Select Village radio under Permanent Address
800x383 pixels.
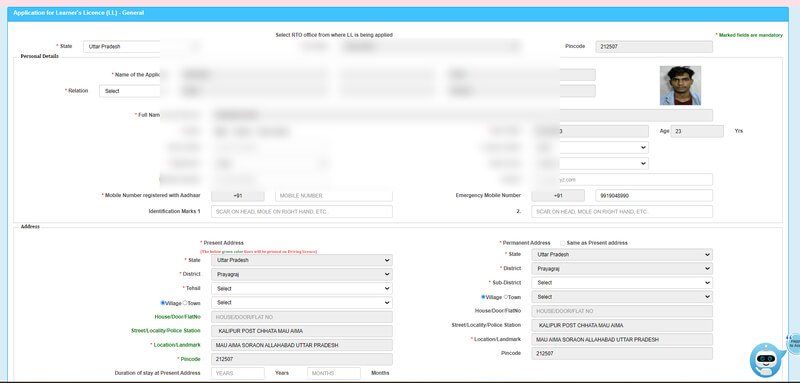[483, 297]
